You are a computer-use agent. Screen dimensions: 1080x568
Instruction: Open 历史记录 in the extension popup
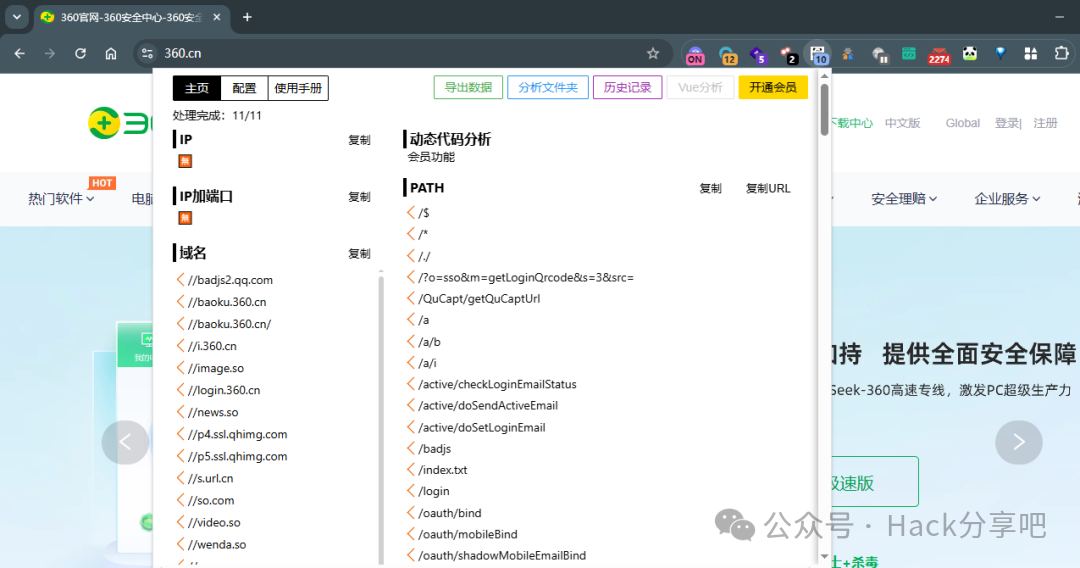pyautogui.click(x=627, y=87)
